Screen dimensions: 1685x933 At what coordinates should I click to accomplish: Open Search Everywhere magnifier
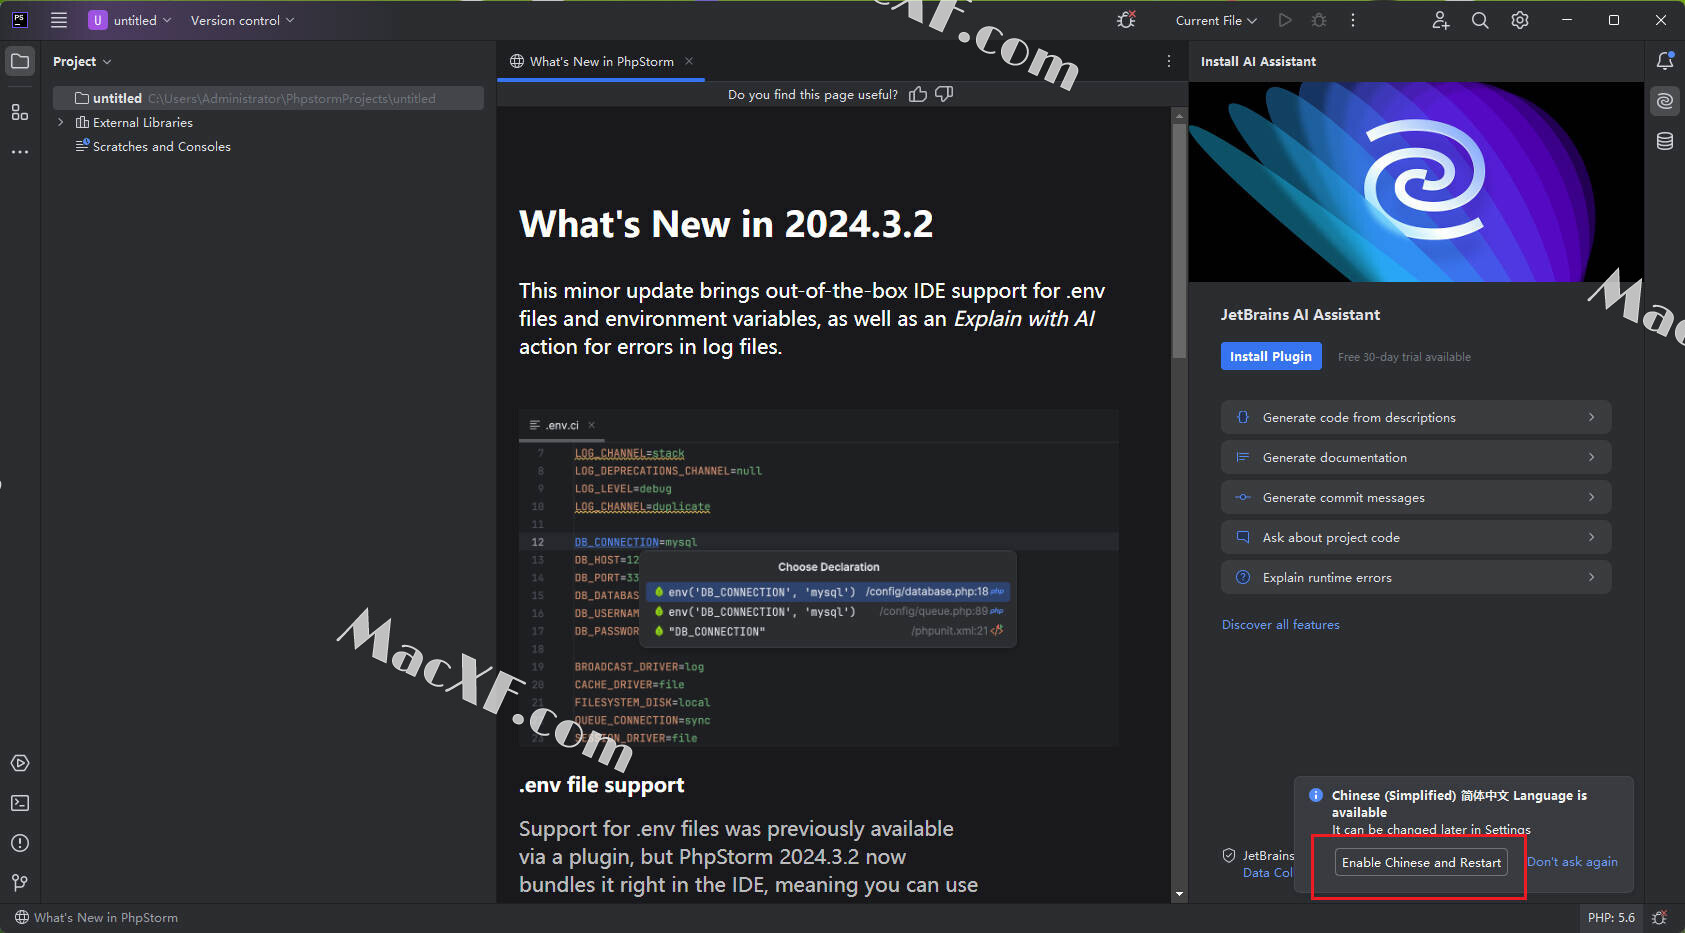tap(1480, 20)
